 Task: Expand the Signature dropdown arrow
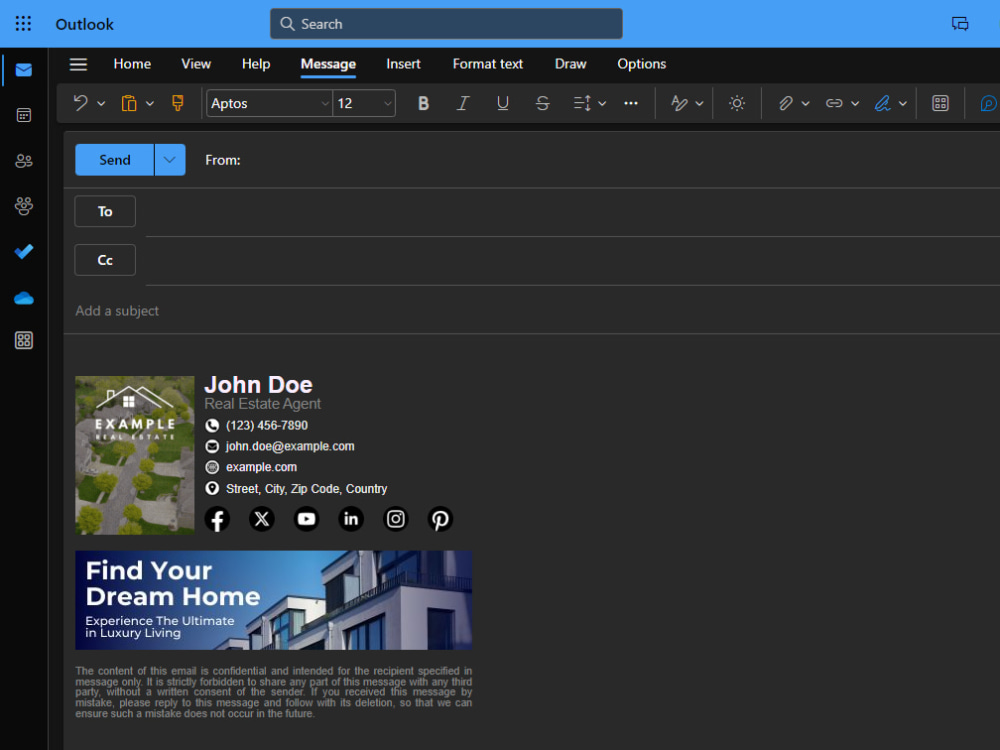pyautogui.click(x=902, y=104)
